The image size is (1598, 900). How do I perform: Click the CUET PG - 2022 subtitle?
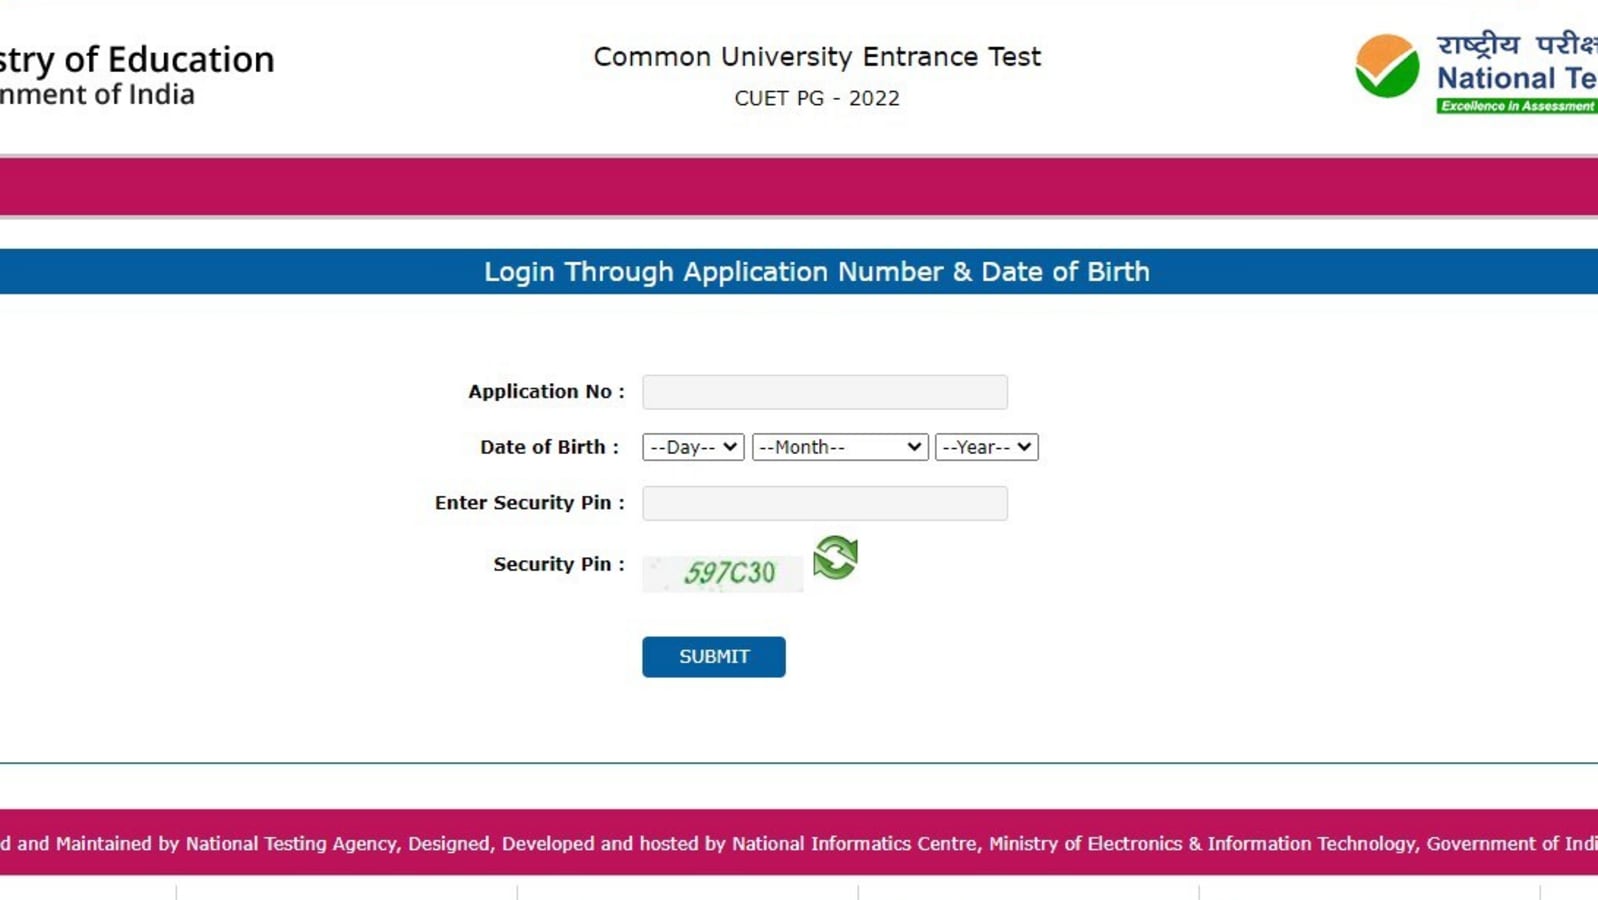pyautogui.click(x=817, y=98)
